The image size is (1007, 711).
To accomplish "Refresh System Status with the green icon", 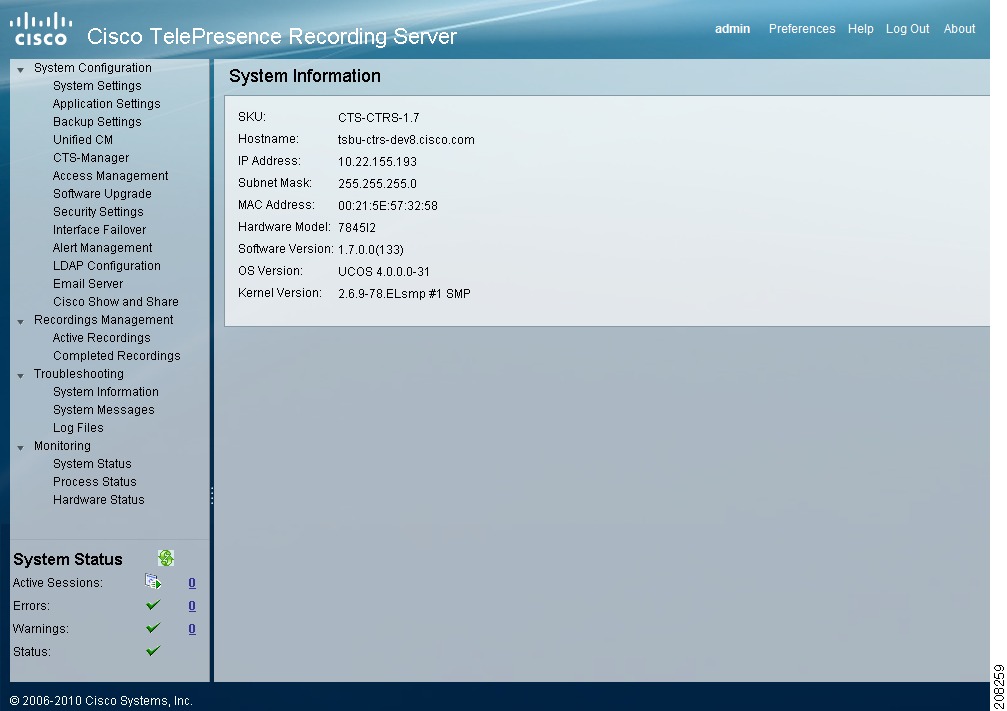I will click(166, 558).
